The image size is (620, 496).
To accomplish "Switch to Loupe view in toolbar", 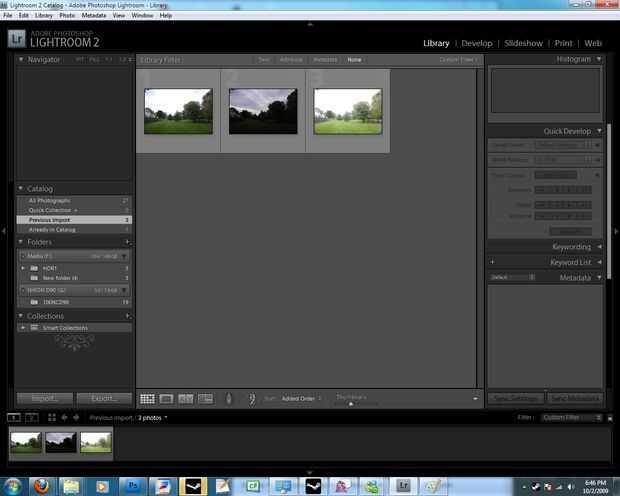I will coord(166,399).
